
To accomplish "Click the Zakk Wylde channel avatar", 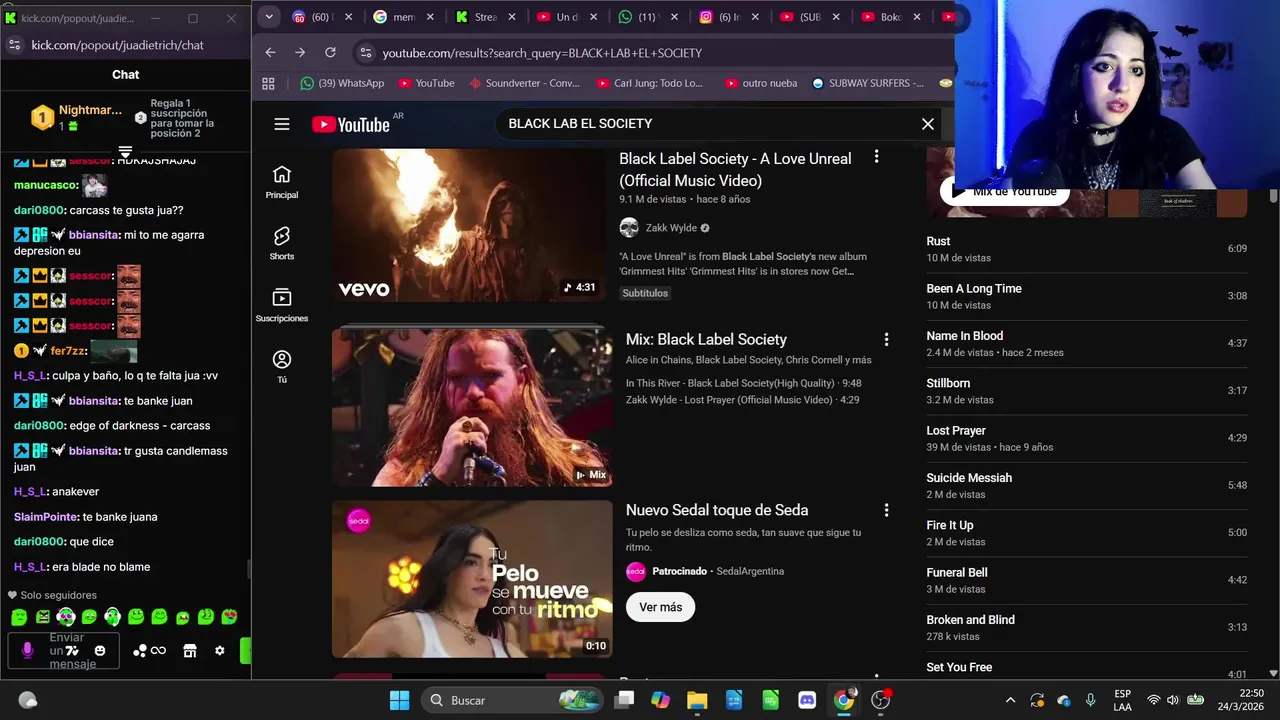I will point(629,228).
